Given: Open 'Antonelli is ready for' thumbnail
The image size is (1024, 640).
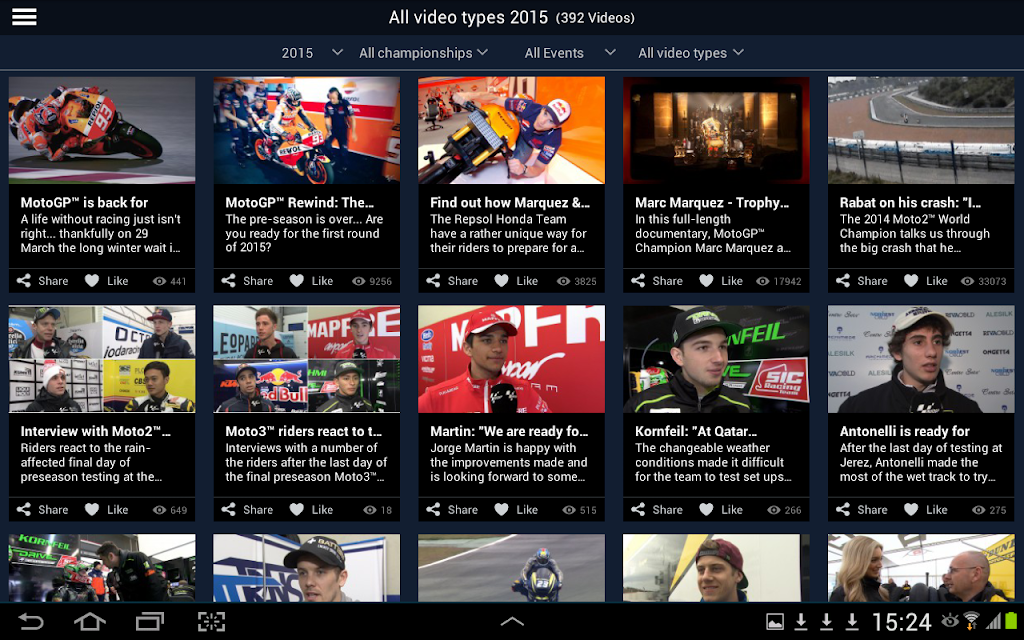Looking at the screenshot, I should pyautogui.click(x=921, y=359).
